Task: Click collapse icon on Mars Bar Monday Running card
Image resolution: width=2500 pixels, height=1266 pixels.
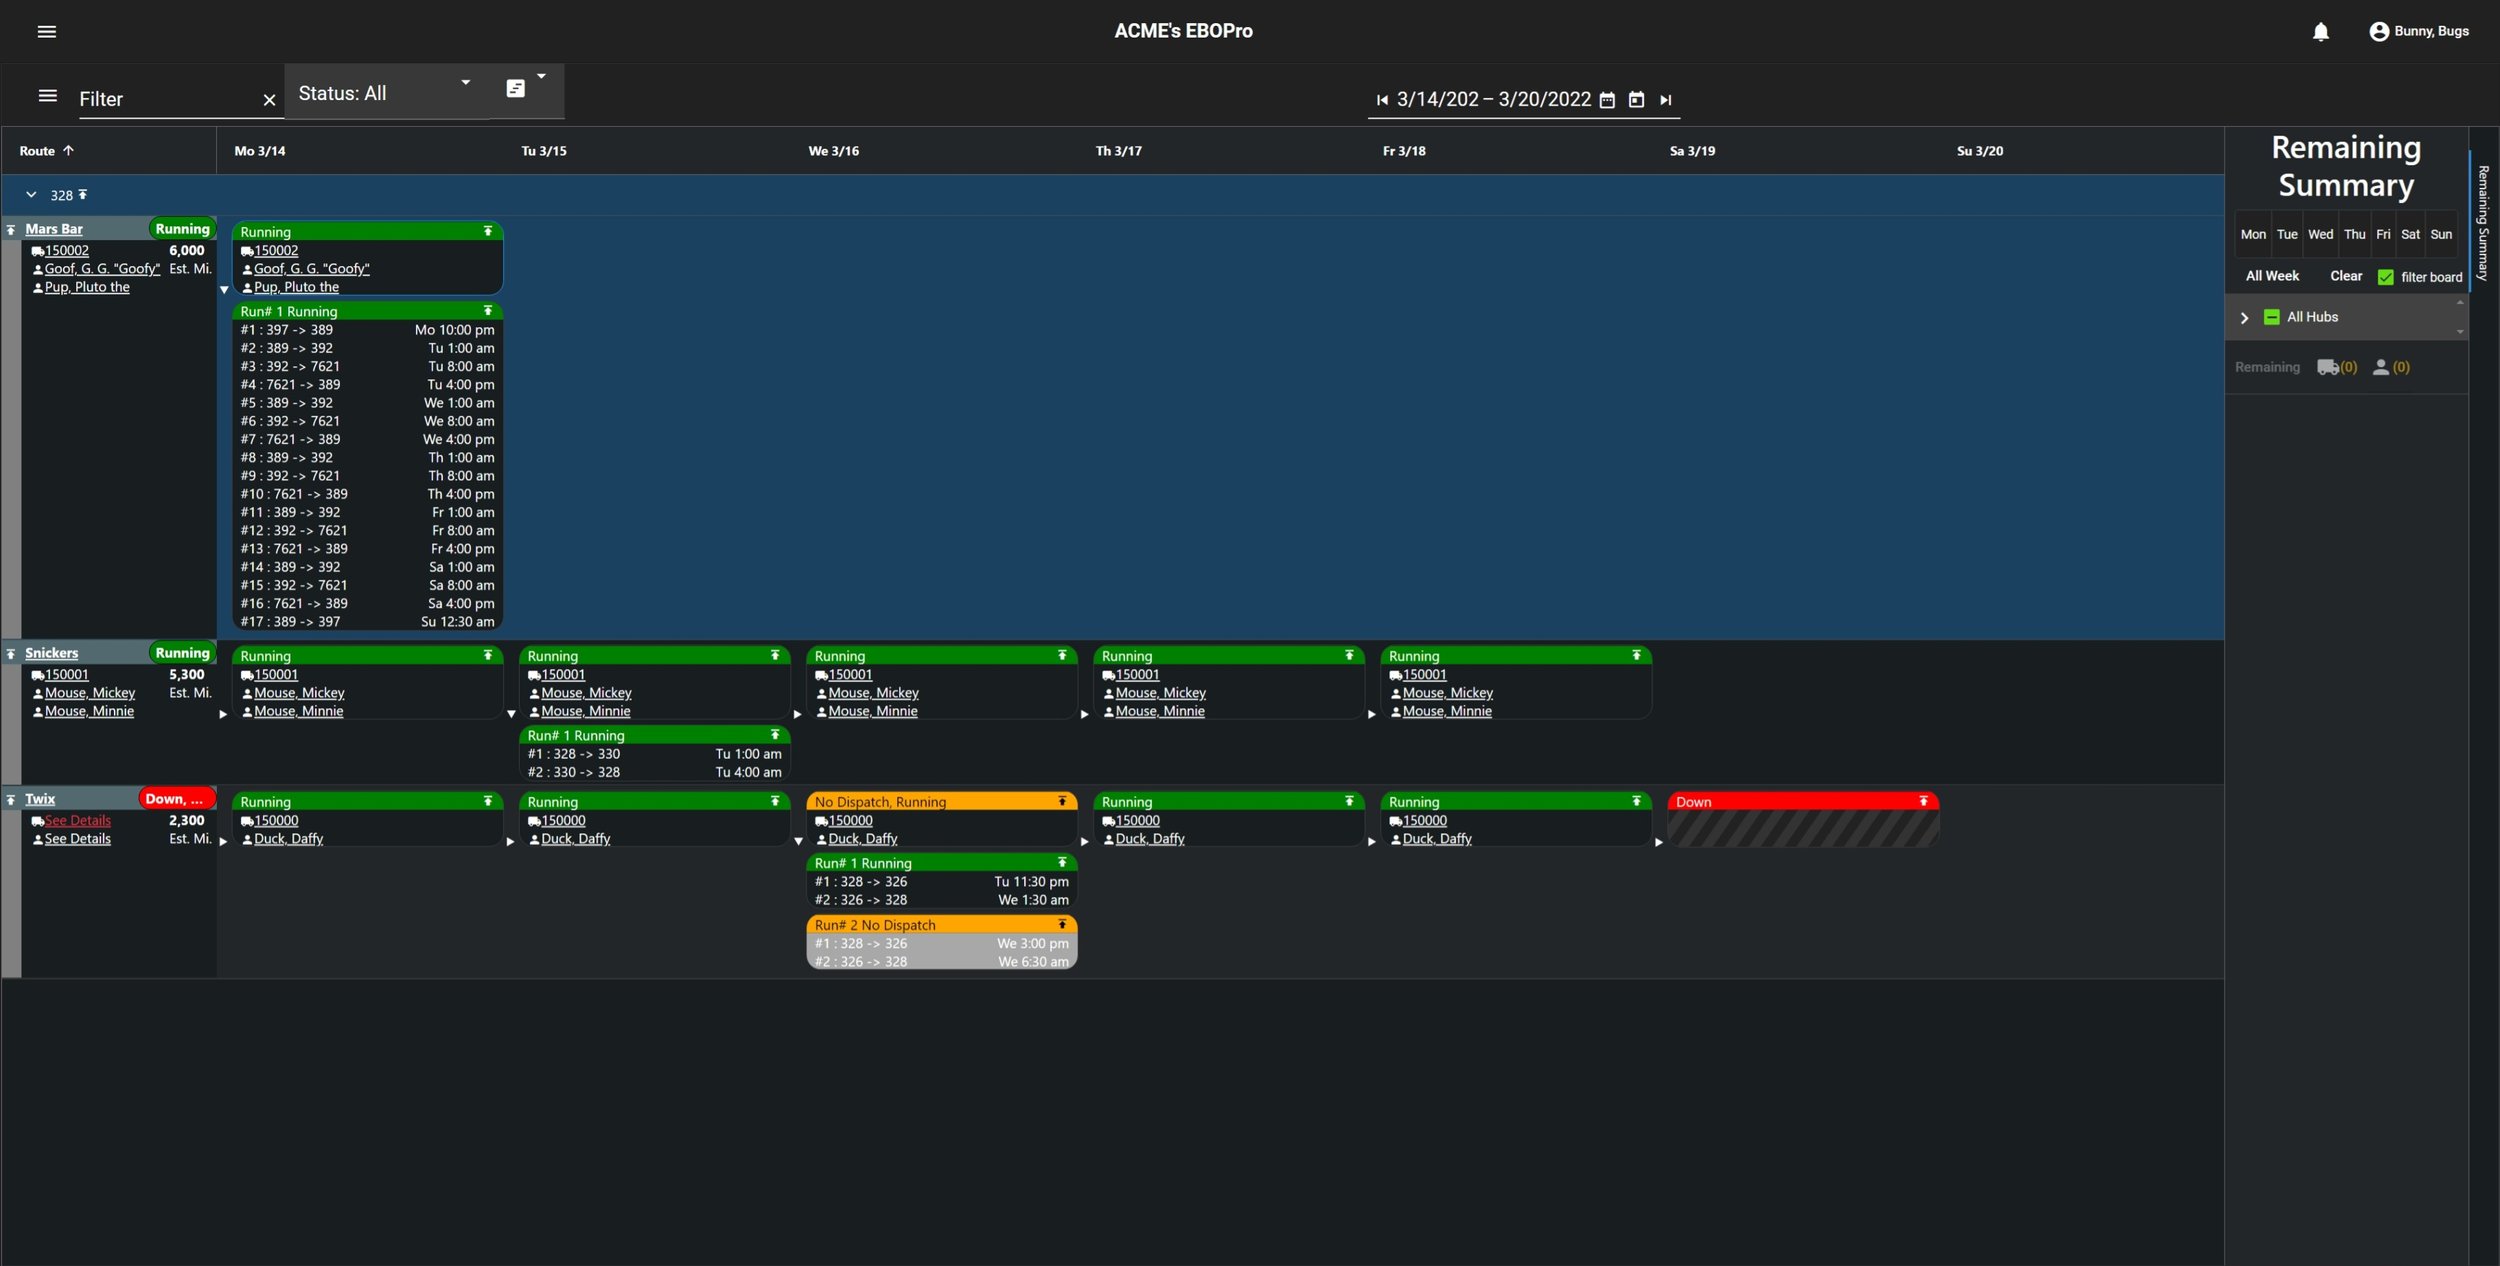Action: point(488,231)
